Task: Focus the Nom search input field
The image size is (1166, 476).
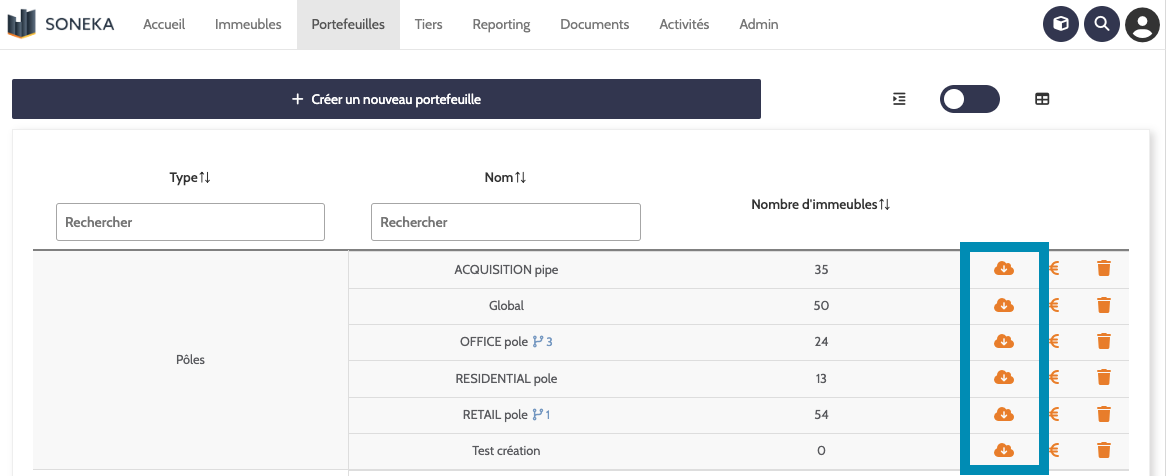Action: click(x=505, y=222)
